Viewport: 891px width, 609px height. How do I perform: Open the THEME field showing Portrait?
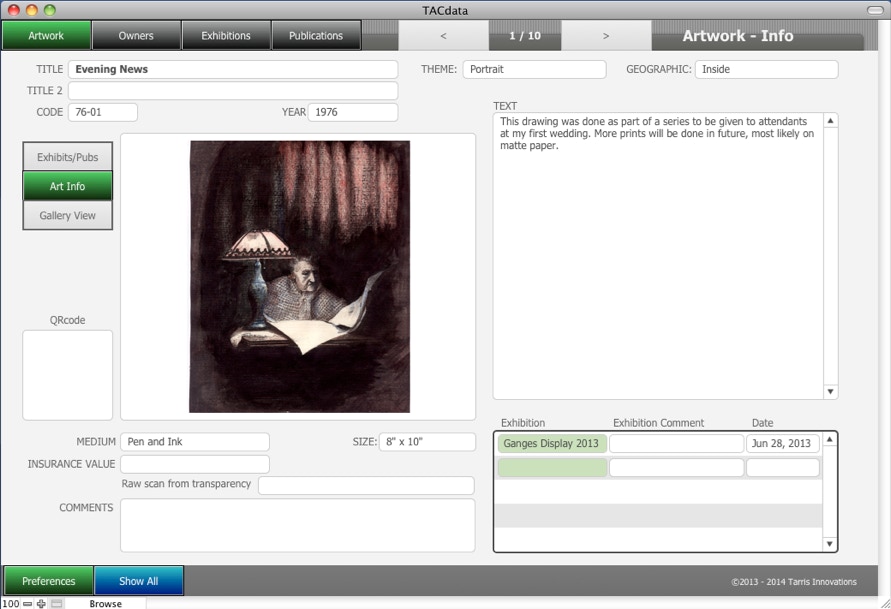click(x=533, y=70)
